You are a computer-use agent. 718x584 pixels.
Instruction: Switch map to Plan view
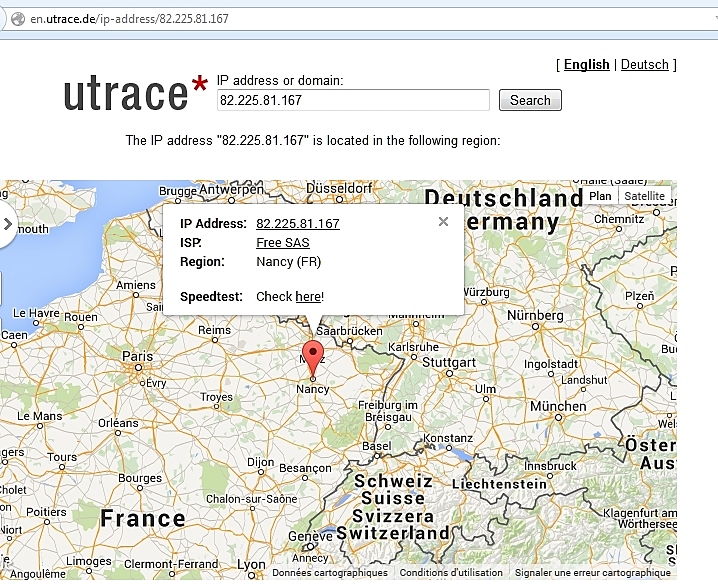[x=600, y=196]
